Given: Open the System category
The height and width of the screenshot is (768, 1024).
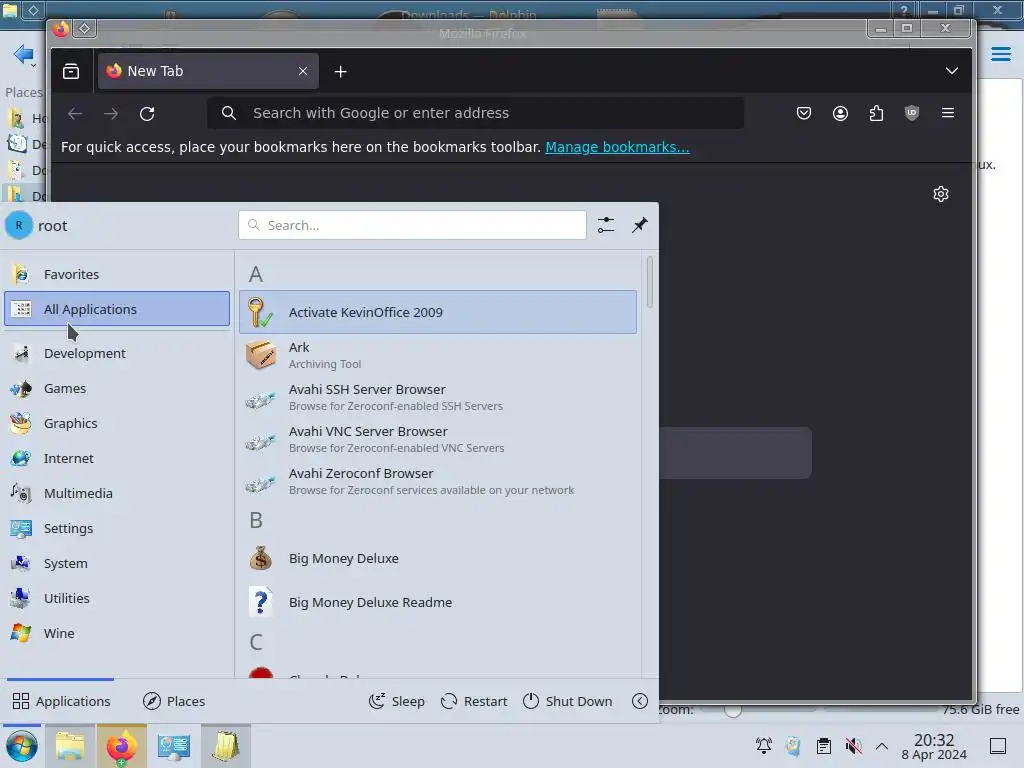Looking at the screenshot, I should point(117,563).
